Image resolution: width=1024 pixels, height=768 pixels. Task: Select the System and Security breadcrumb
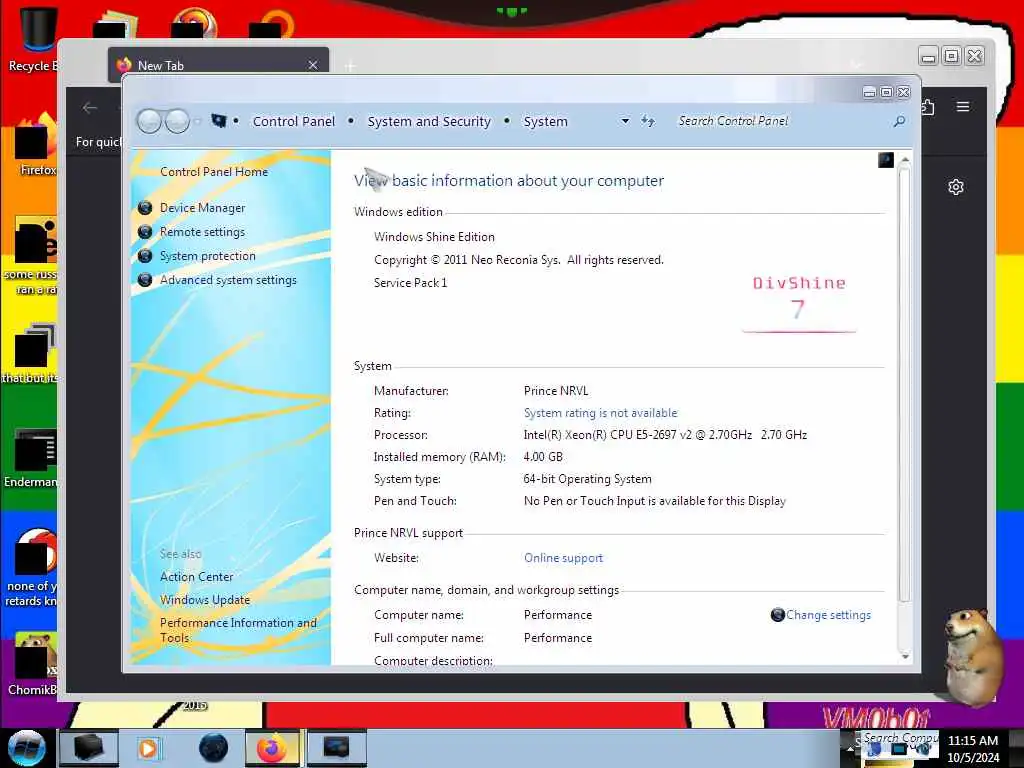pyautogui.click(x=429, y=121)
